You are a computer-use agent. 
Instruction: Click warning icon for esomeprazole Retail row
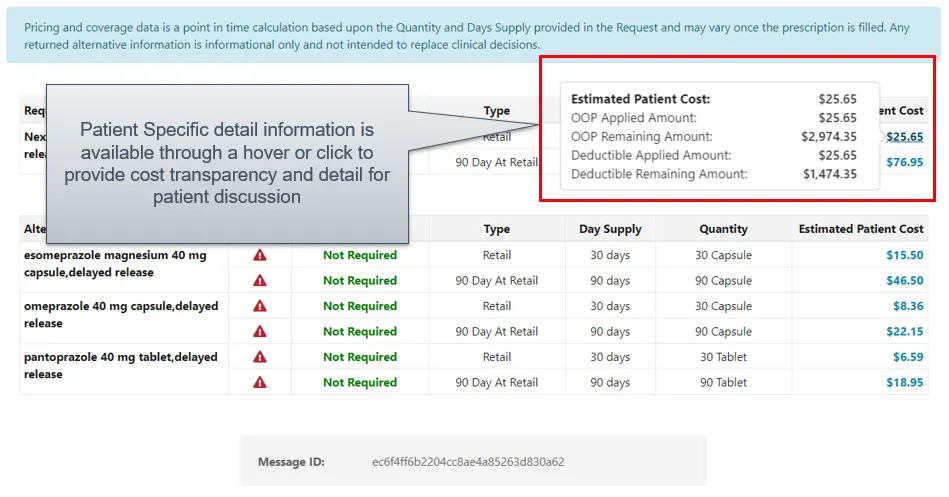(260, 255)
